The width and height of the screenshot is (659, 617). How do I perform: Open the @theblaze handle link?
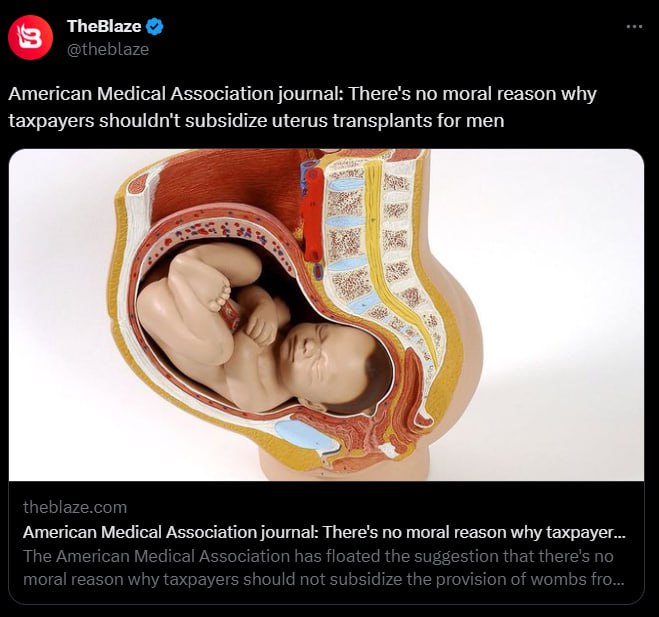click(x=108, y=49)
